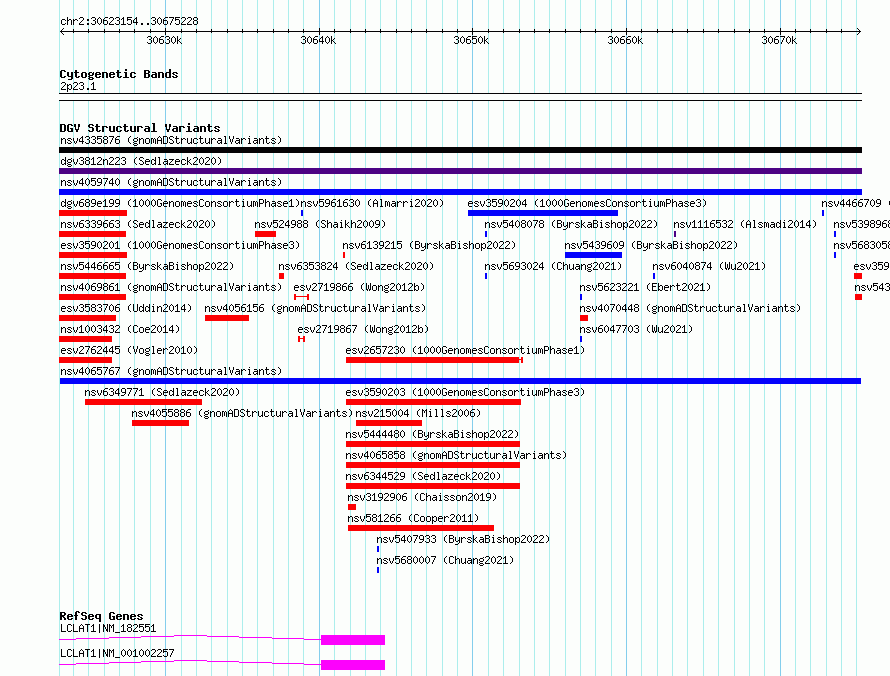890x676 pixels.
Task: Select magenta exon of LCLAT1|NM_182551
Action: [x=353, y=640]
